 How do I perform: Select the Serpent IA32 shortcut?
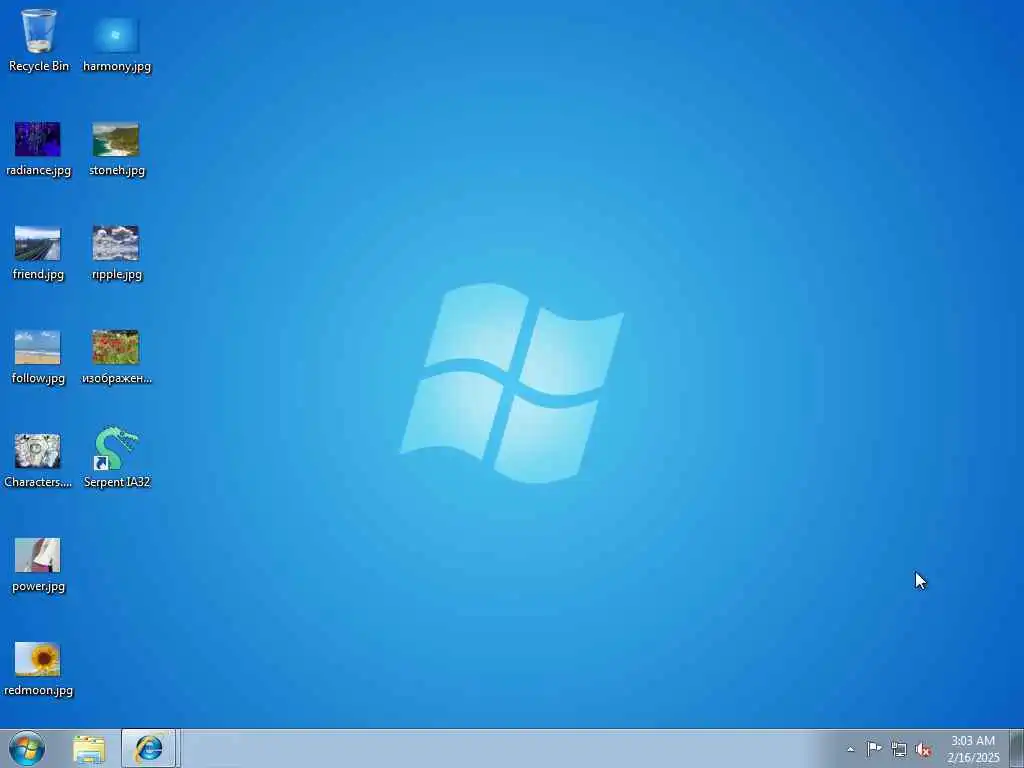point(116,457)
